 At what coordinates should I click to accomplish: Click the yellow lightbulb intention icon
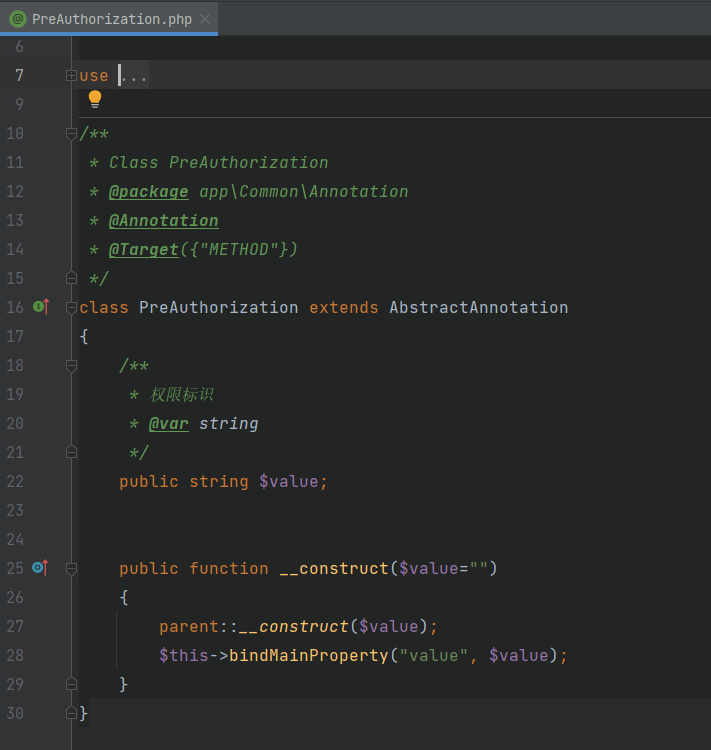(95, 98)
